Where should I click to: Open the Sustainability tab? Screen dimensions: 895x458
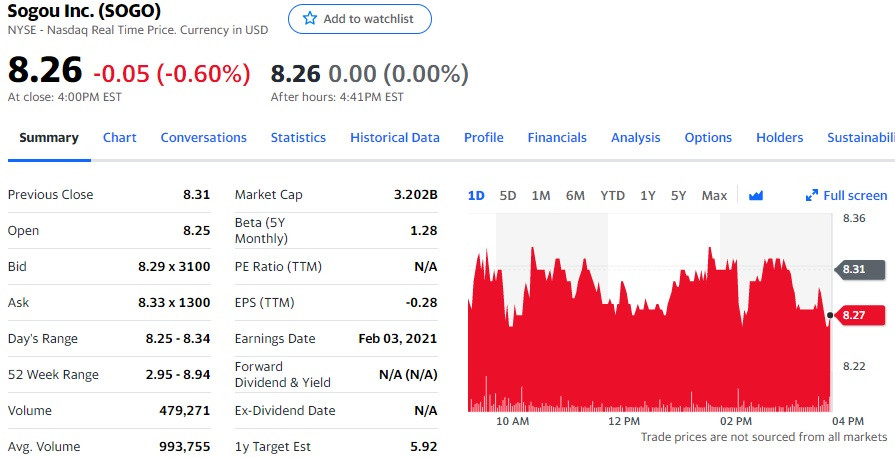pyautogui.click(x=861, y=138)
